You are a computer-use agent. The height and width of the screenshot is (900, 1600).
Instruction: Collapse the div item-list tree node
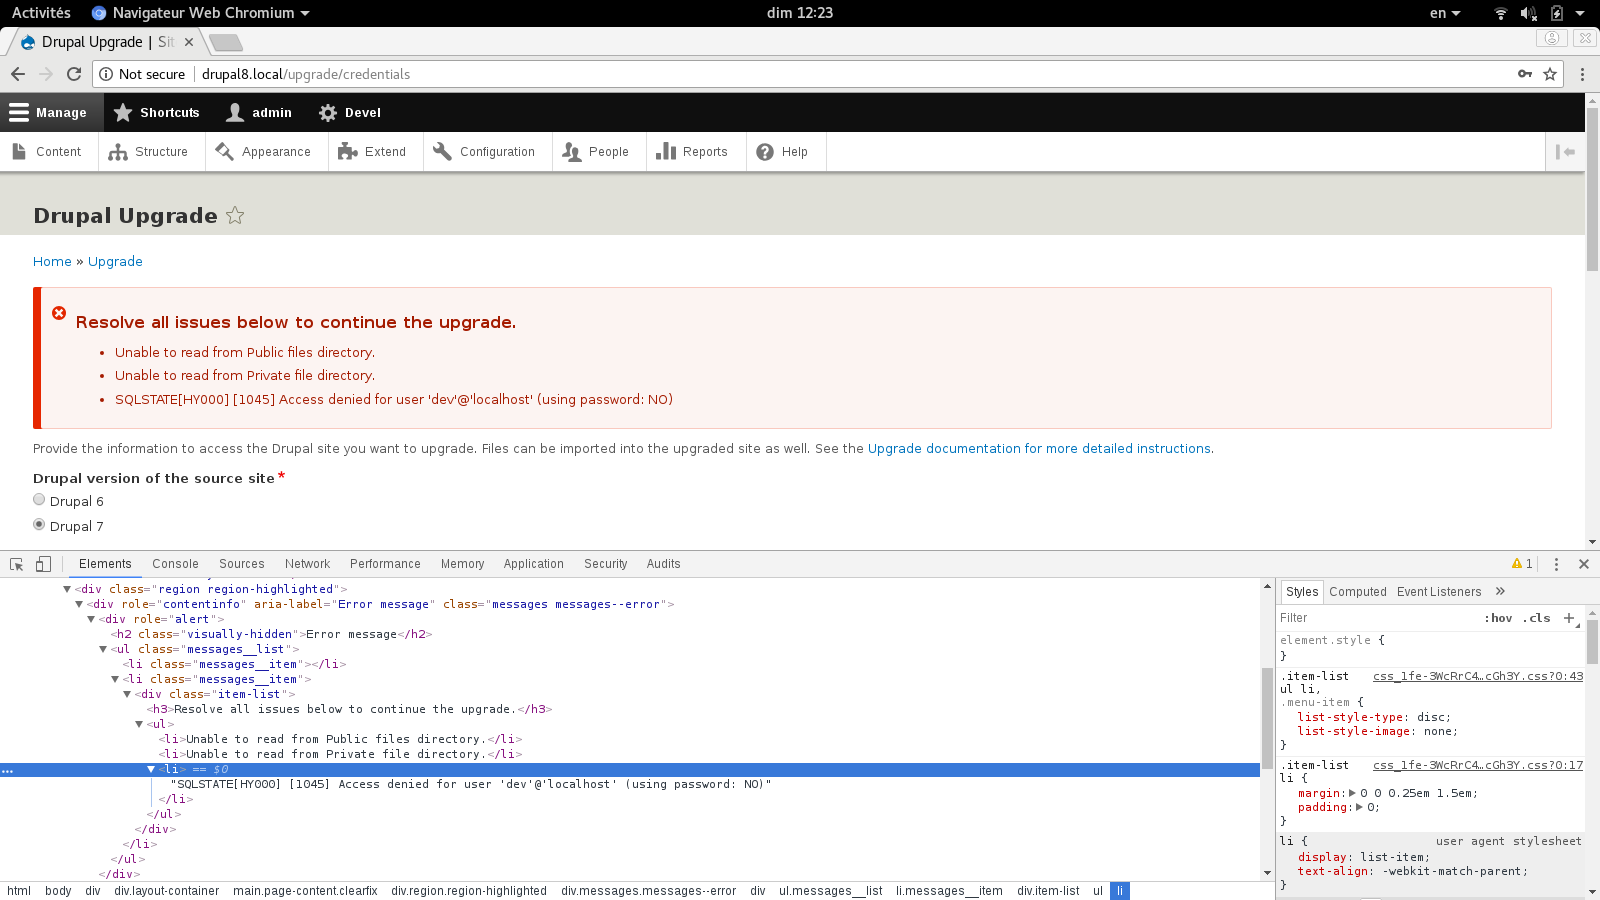click(x=127, y=694)
